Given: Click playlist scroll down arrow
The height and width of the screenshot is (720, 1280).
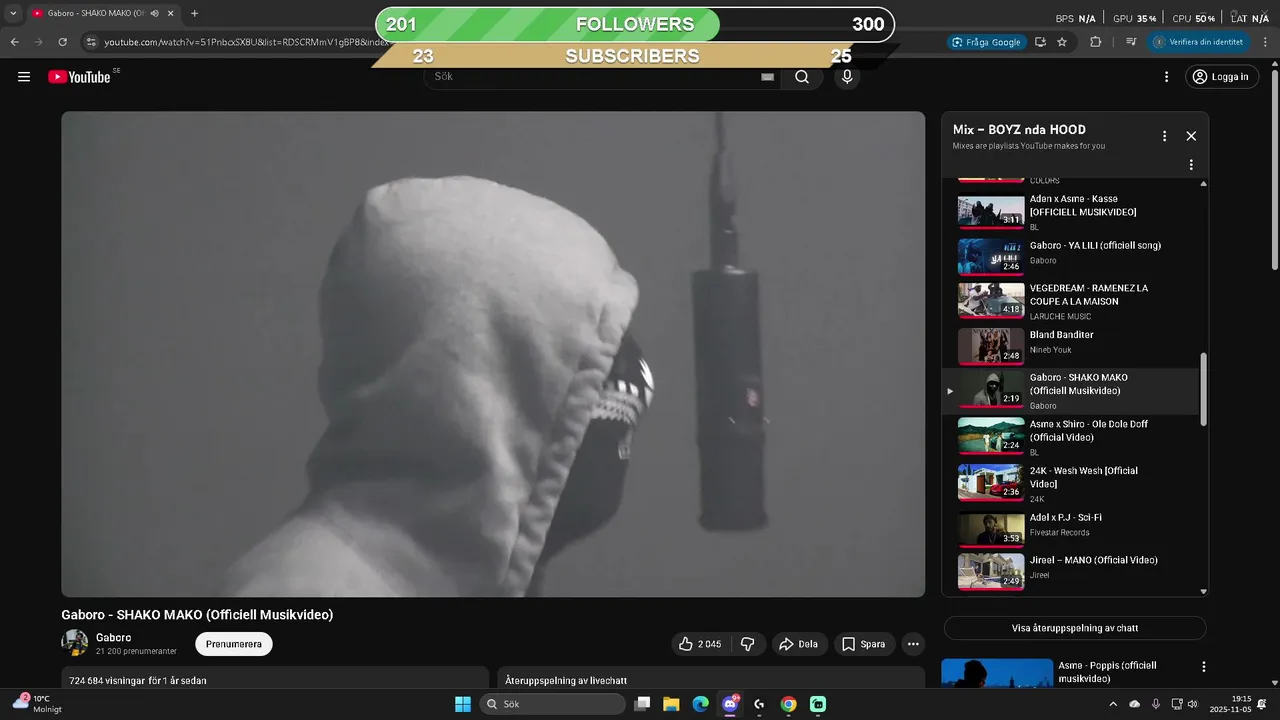Looking at the screenshot, I should 1203,592.
